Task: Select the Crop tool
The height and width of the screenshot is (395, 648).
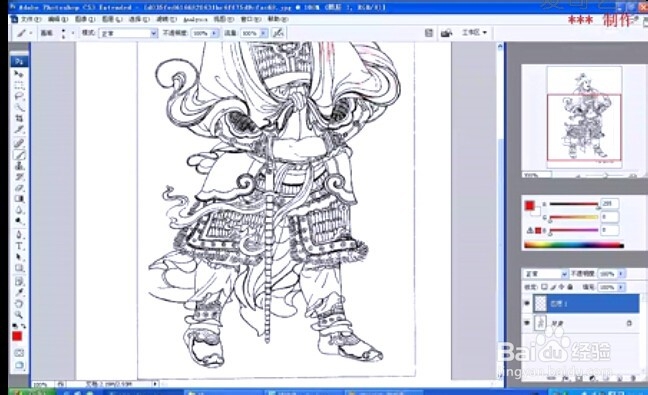Action: [x=19, y=119]
